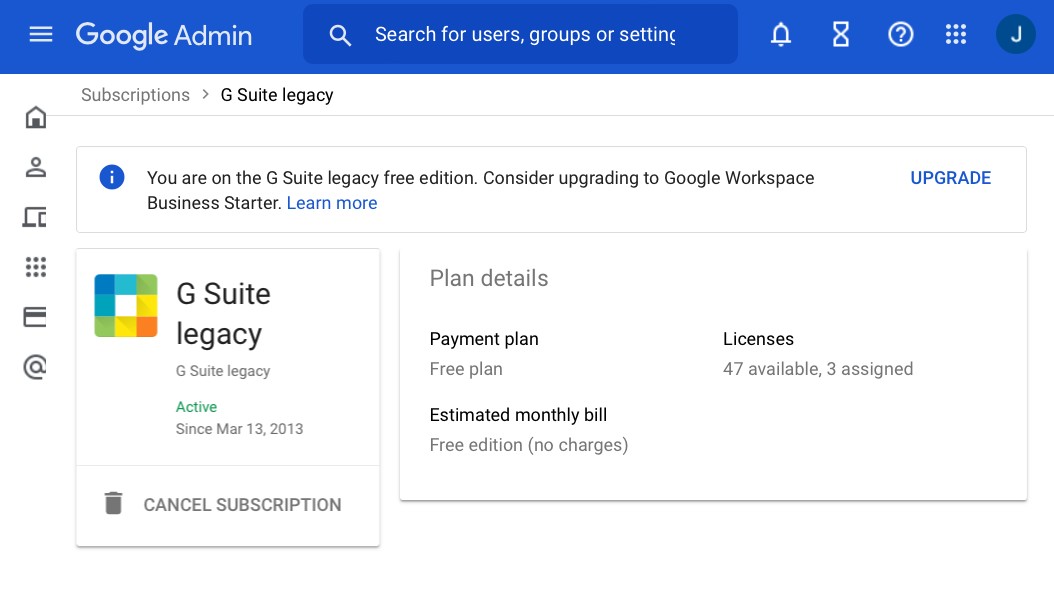Click the info icon in the upgrade banner
The width and height of the screenshot is (1054, 606).
point(112,177)
